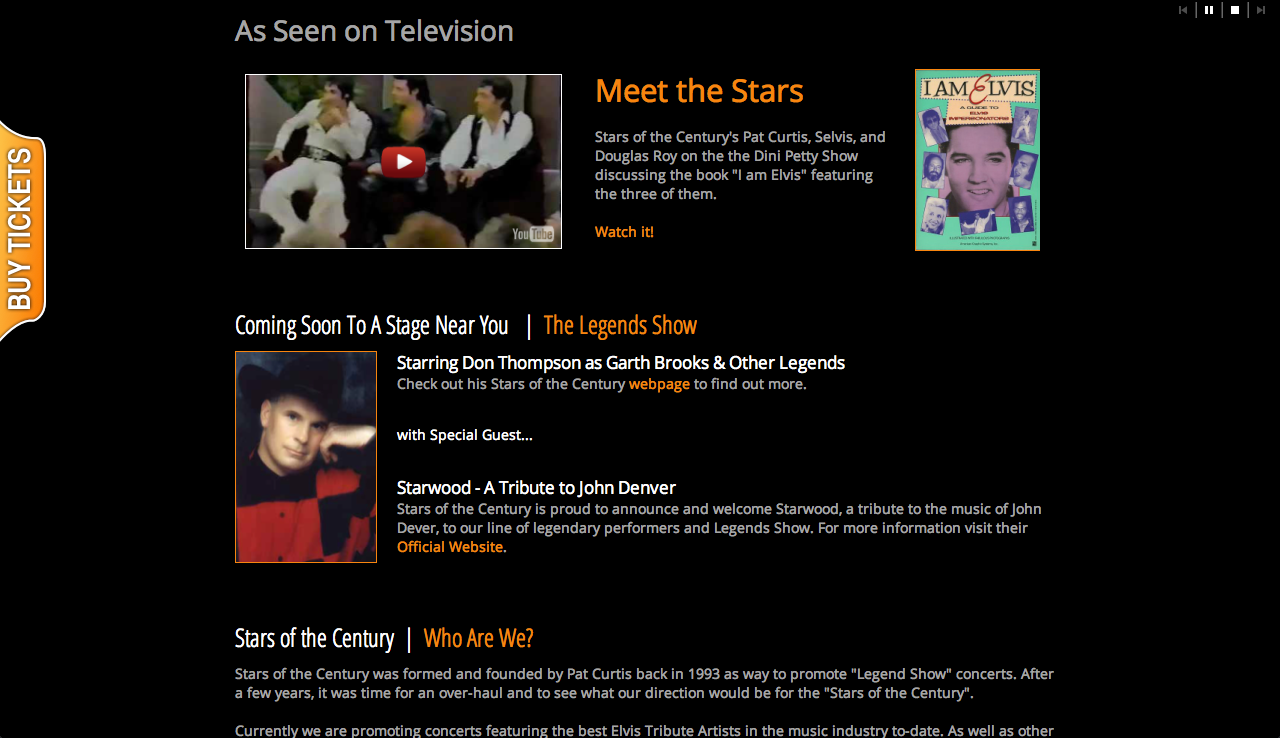Click the Meet the Stars heading
1280x738 pixels.
(699, 91)
